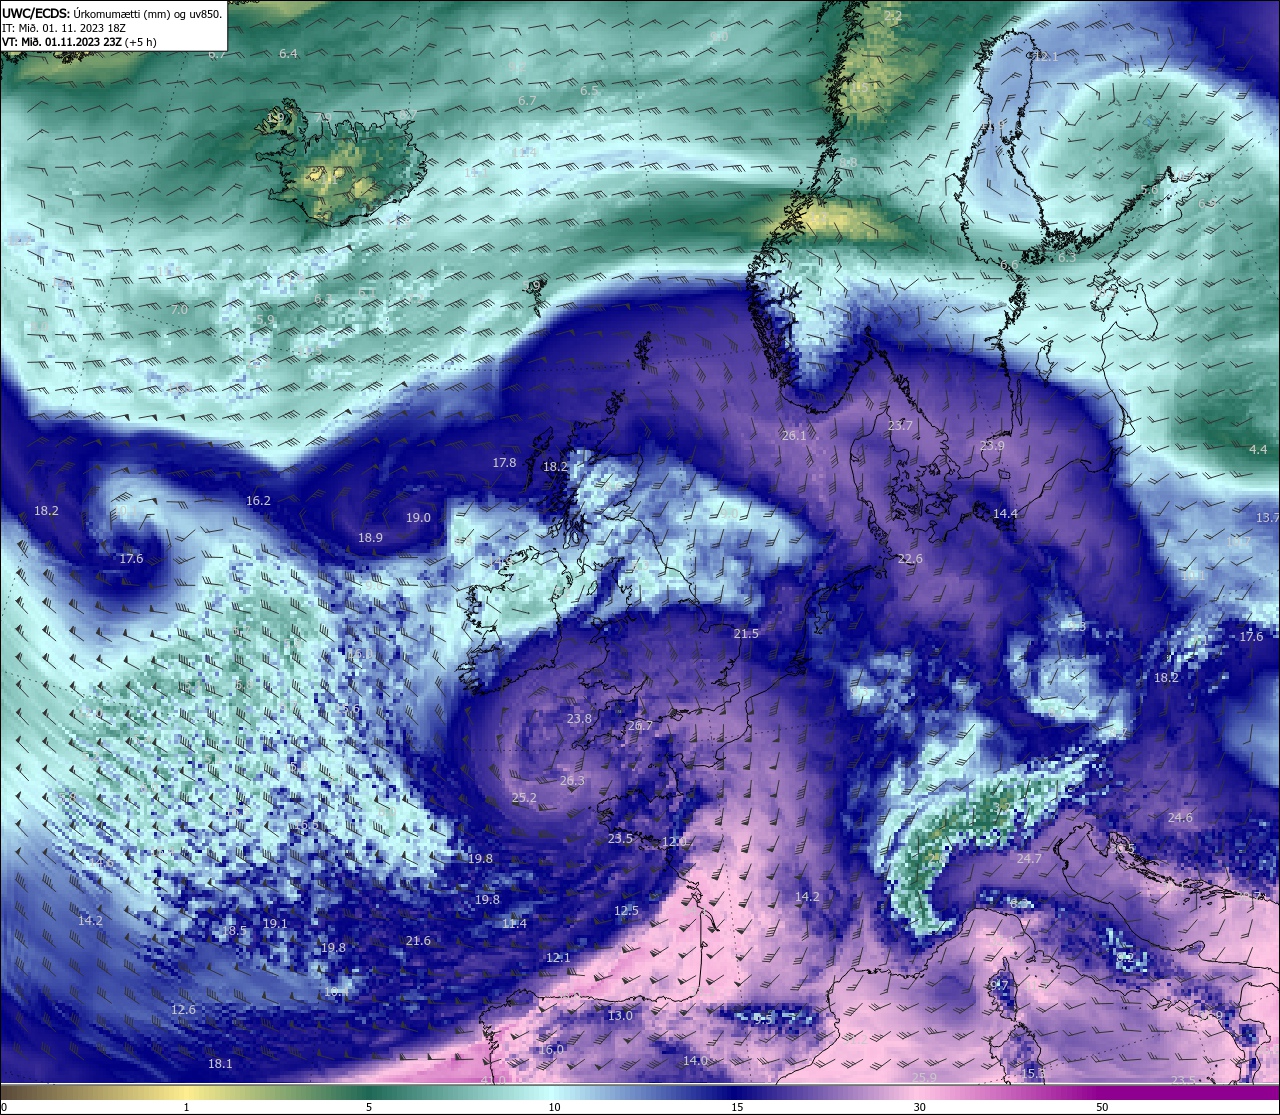Click the 50 tick on the color scale
This screenshot has width=1280, height=1115.
tap(1102, 1107)
